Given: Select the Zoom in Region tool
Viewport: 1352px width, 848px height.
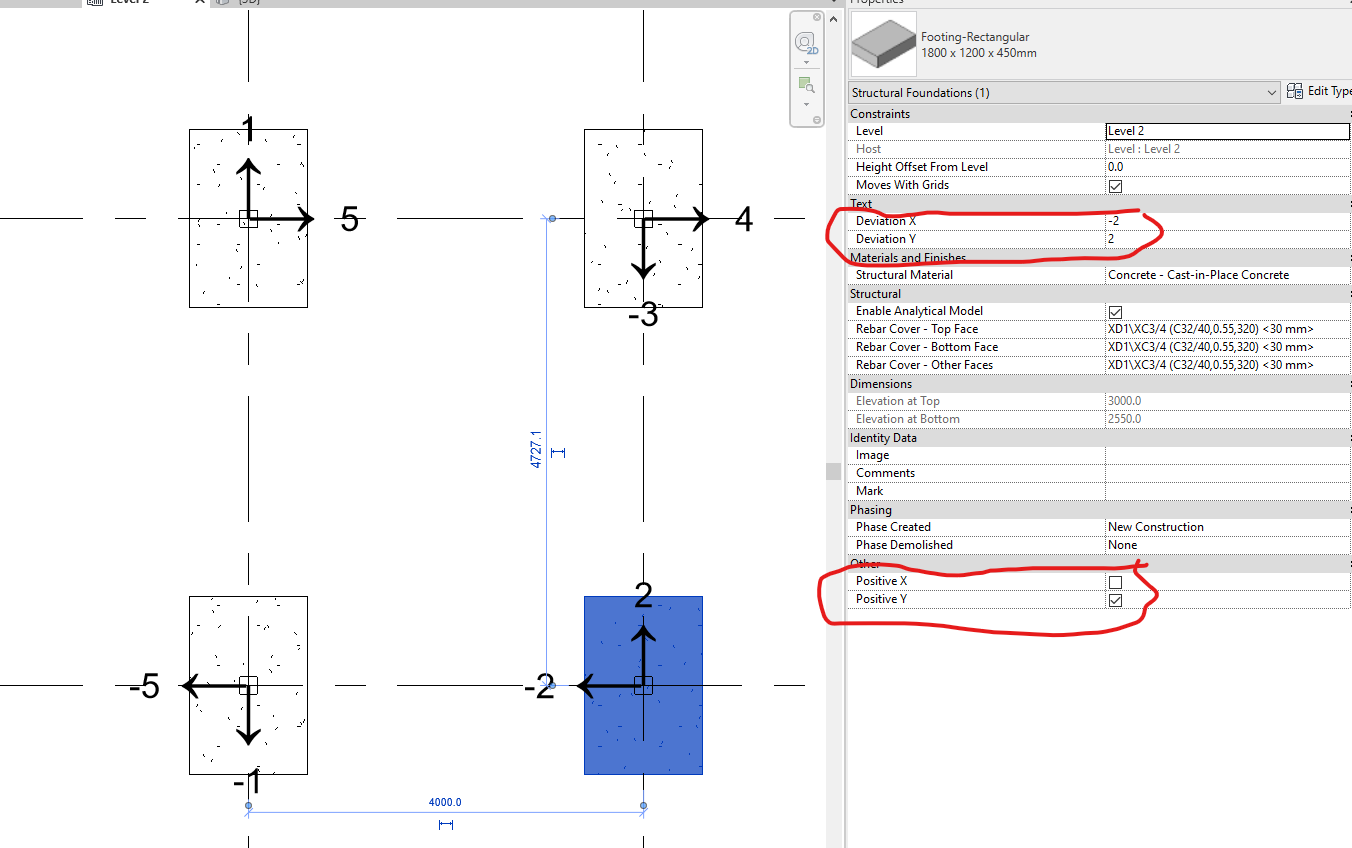Looking at the screenshot, I should tap(804, 85).
